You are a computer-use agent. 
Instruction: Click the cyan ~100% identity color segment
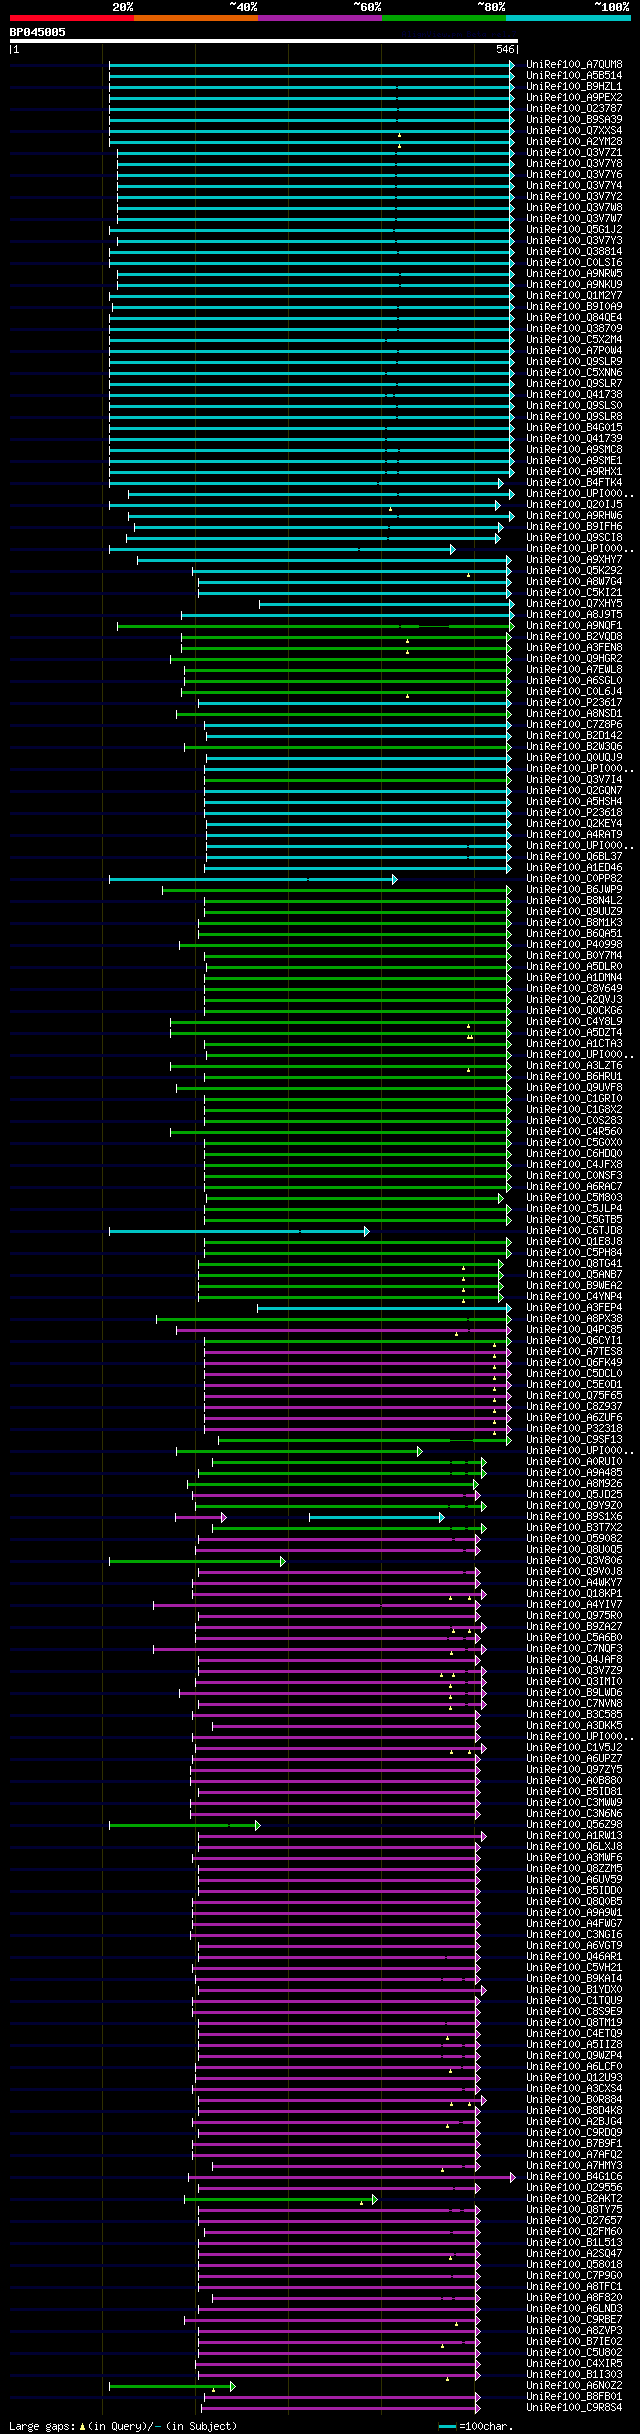[567, 18]
